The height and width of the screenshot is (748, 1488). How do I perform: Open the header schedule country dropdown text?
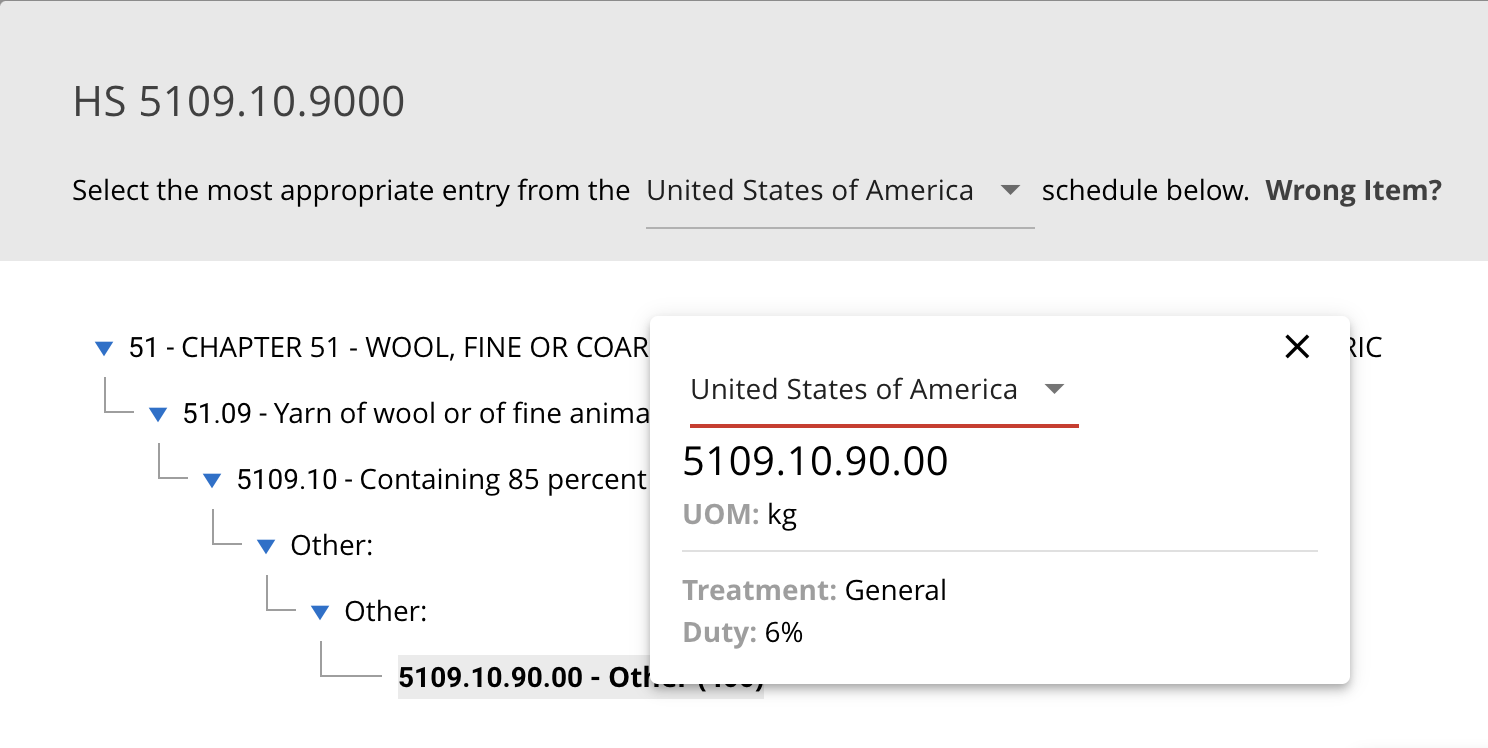click(810, 190)
